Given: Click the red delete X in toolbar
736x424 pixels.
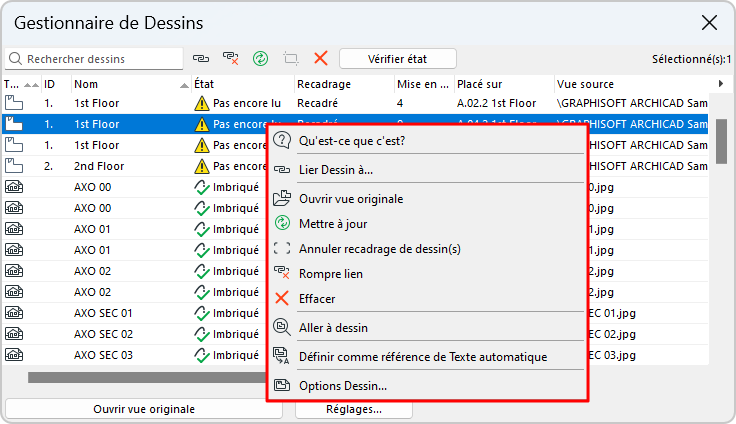Looking at the screenshot, I should coord(321,59).
